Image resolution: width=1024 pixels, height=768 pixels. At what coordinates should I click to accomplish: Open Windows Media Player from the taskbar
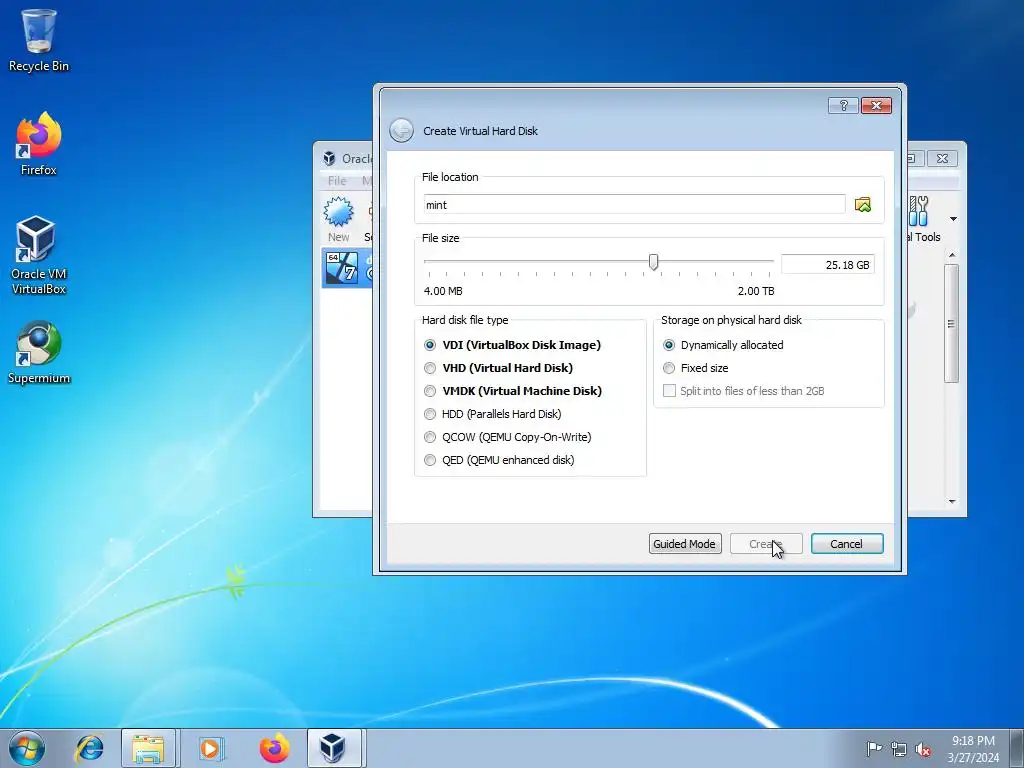(210, 748)
